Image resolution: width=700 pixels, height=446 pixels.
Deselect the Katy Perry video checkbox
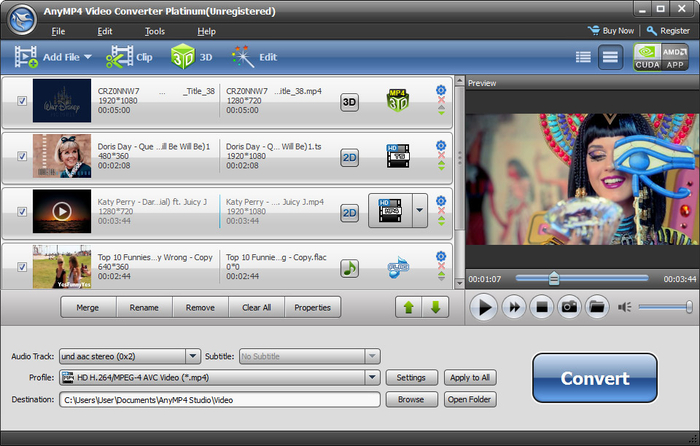[x=23, y=212]
